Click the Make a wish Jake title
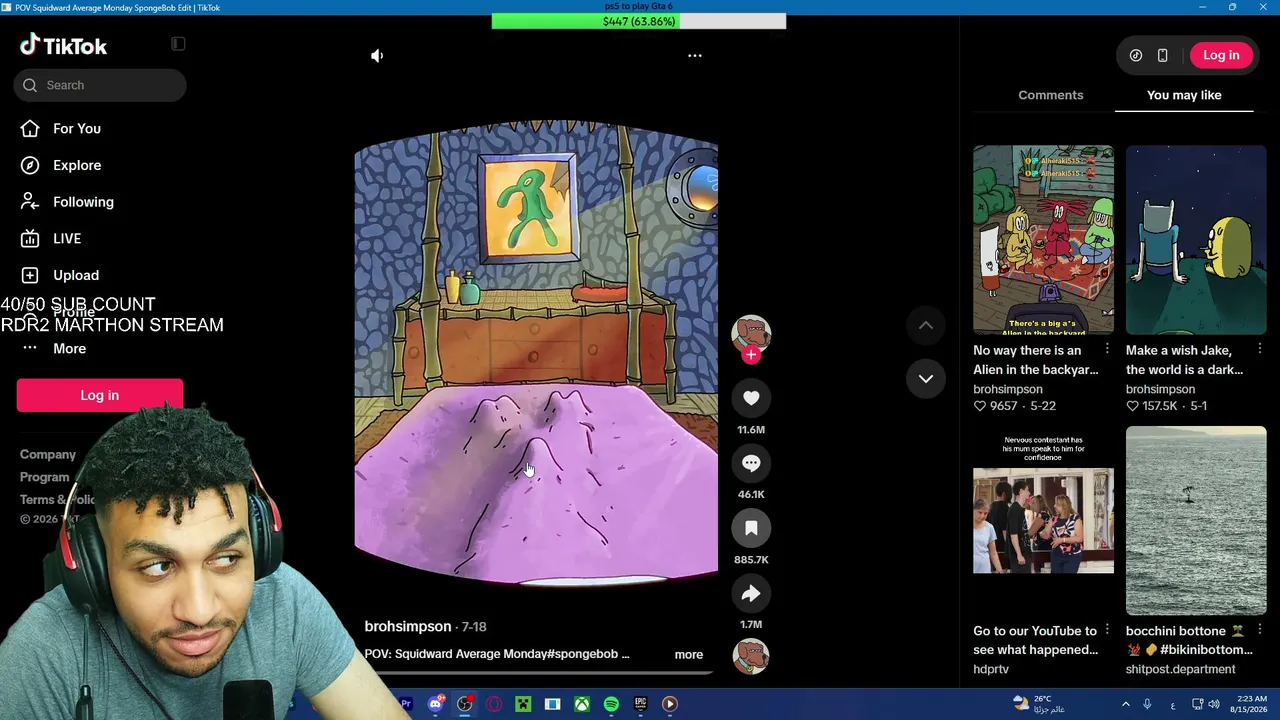Viewport: 1280px width, 720px height. 1184,360
